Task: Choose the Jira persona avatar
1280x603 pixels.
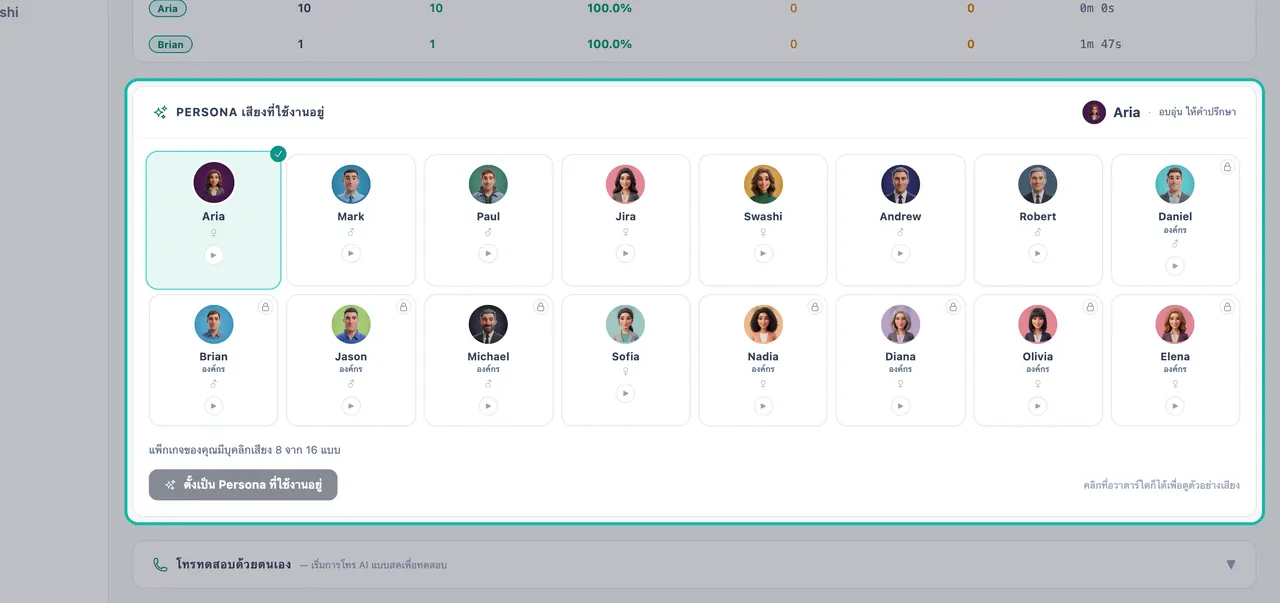Action: [x=625, y=184]
